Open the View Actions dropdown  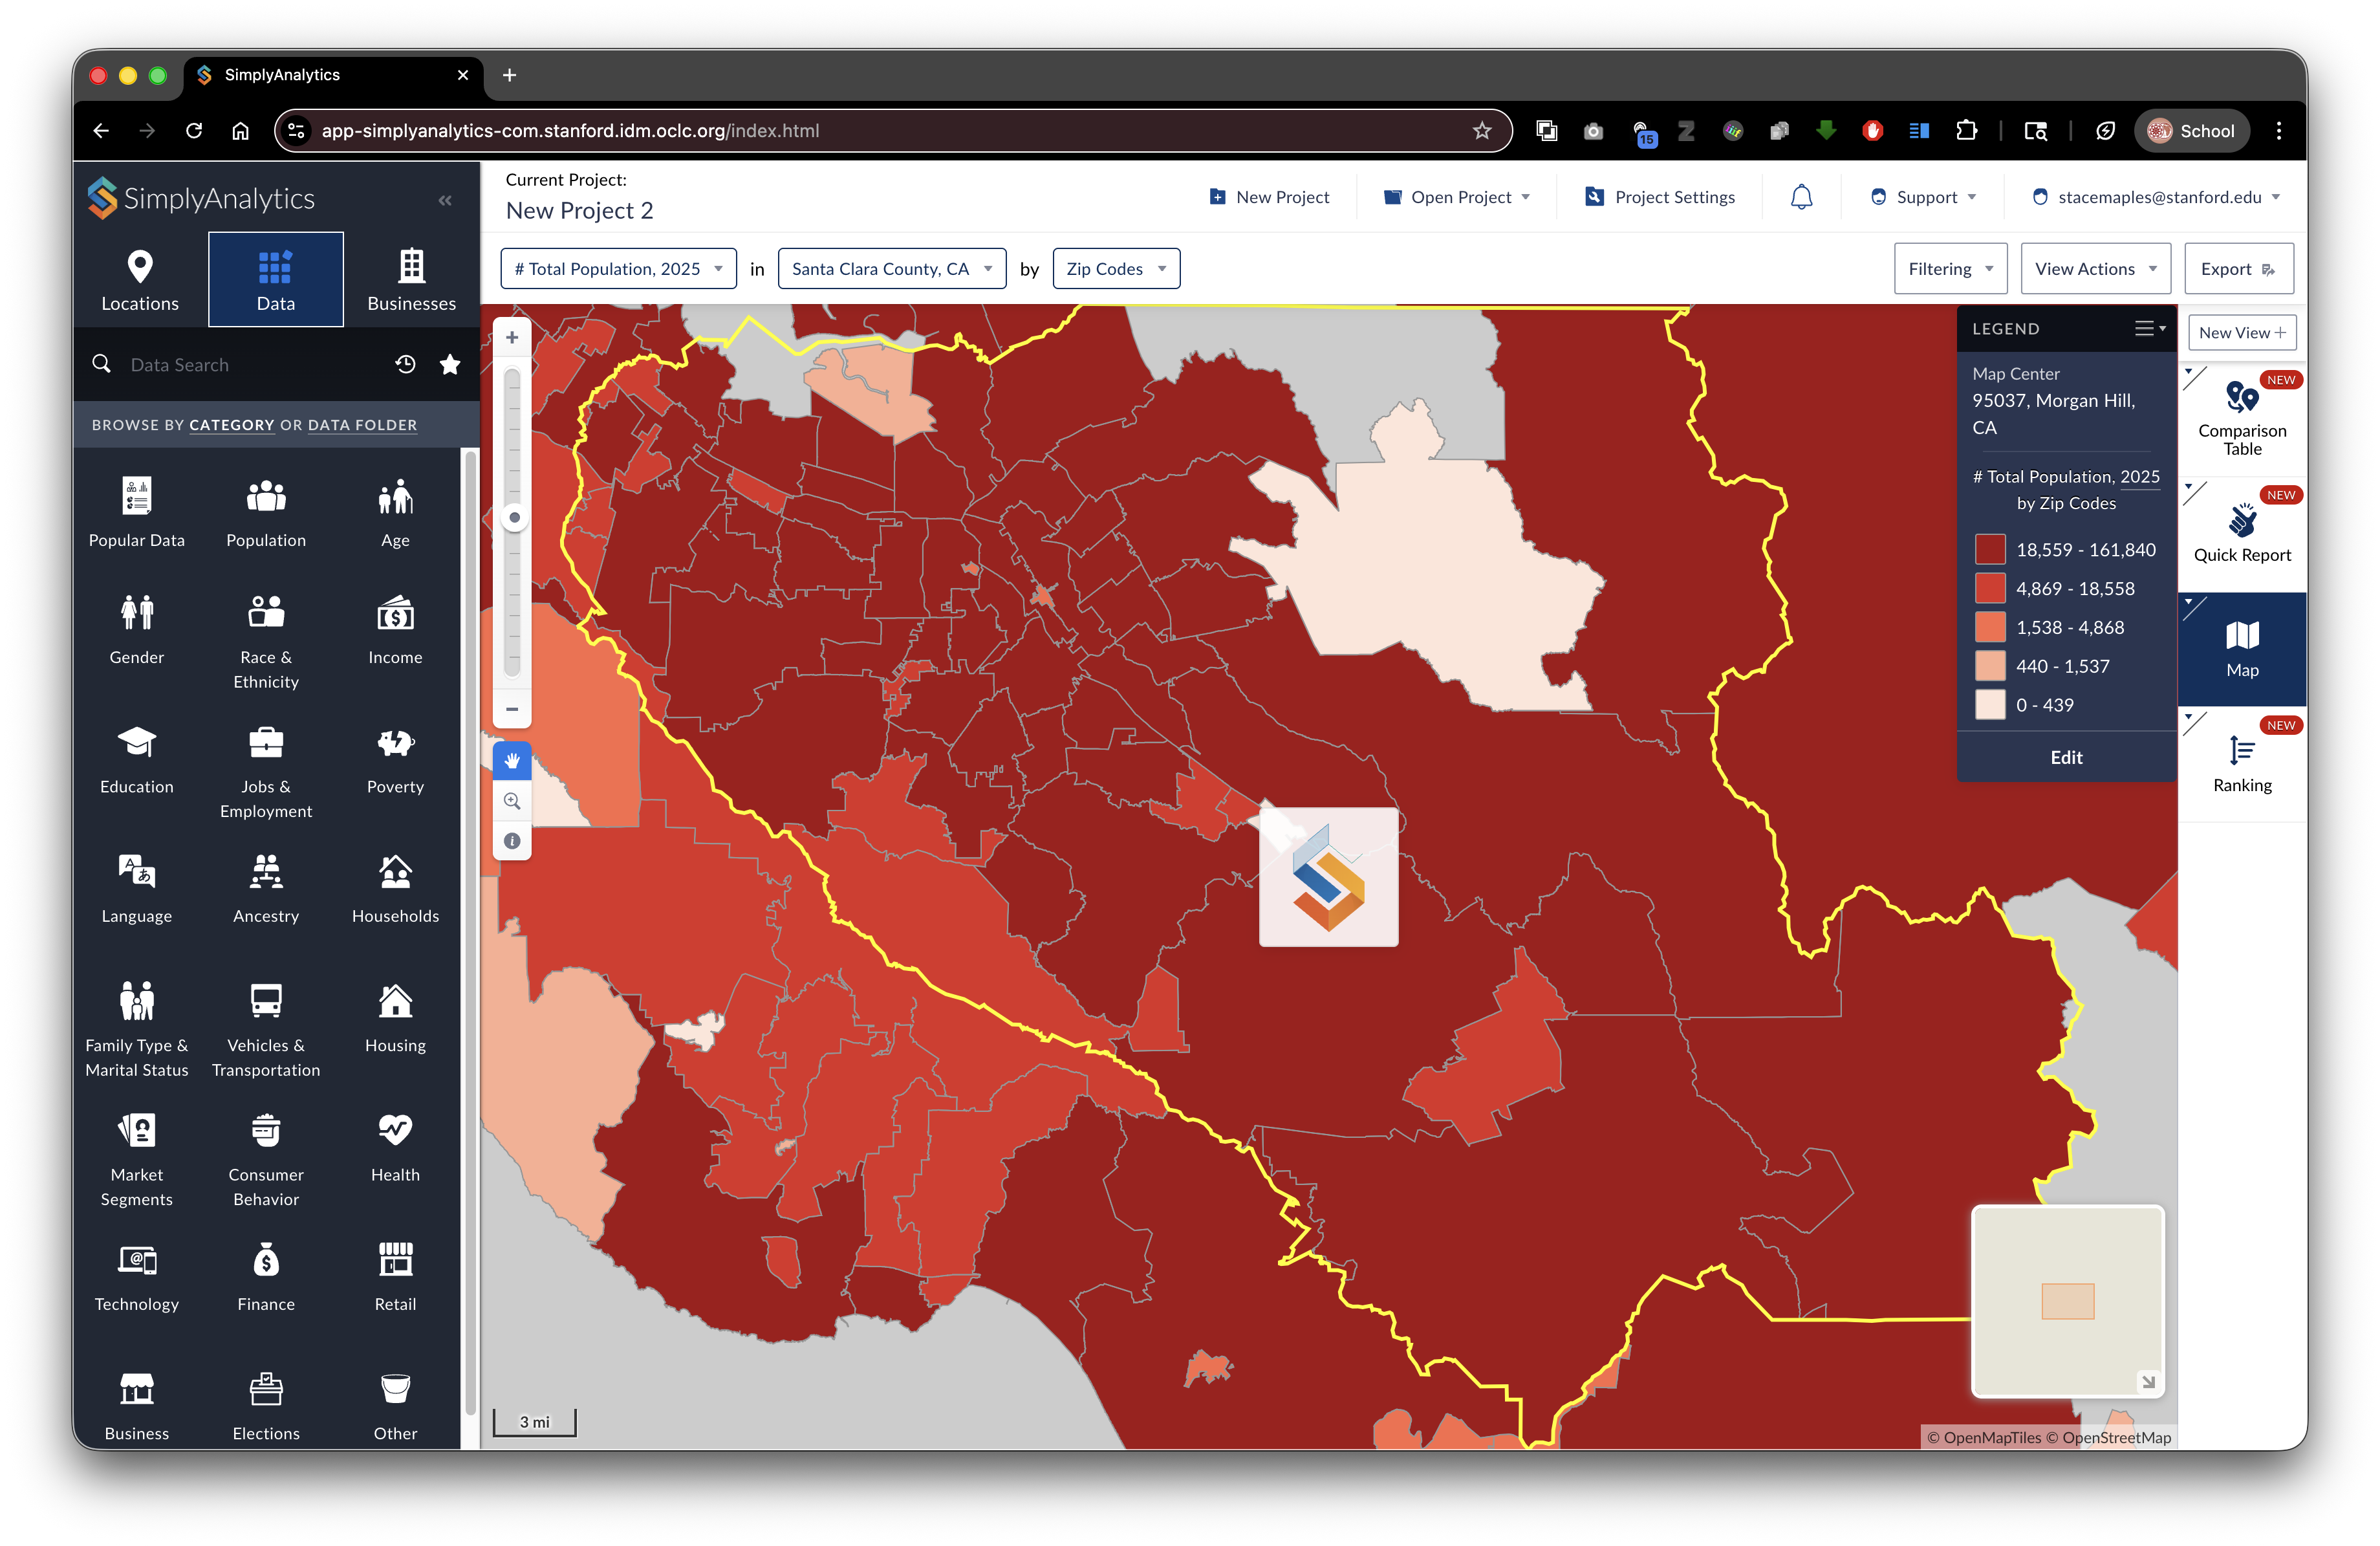pyautogui.click(x=2095, y=269)
